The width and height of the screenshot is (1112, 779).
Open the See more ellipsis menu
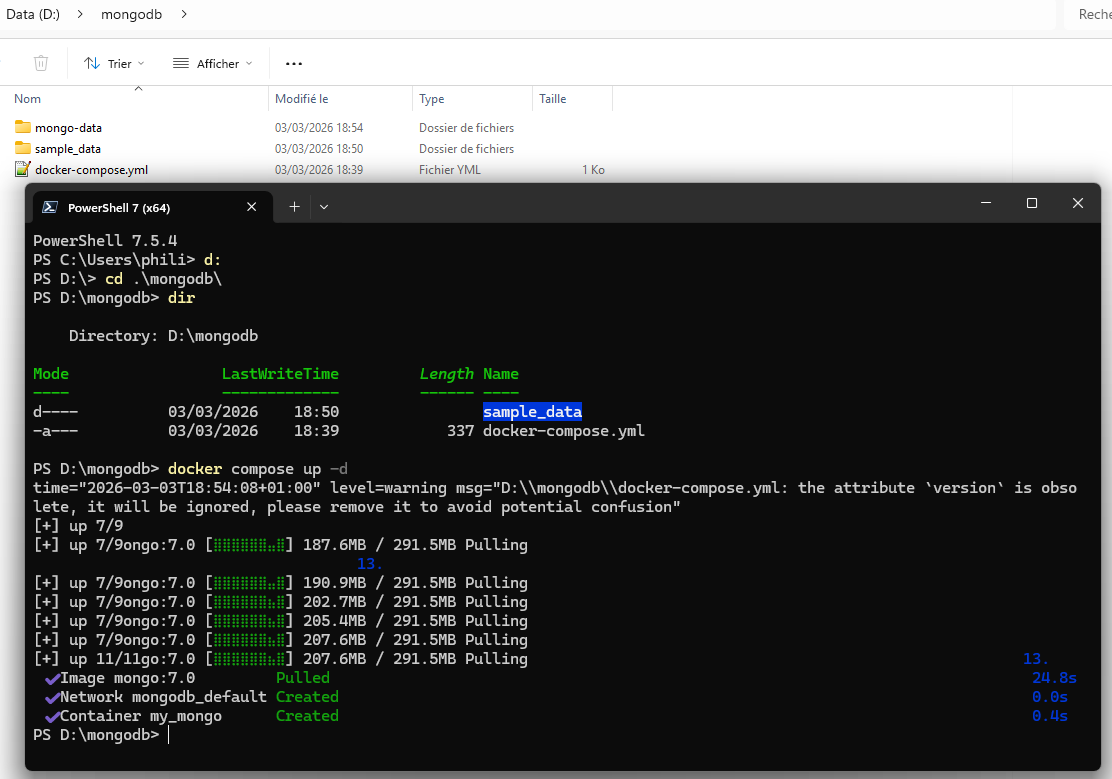click(x=293, y=63)
